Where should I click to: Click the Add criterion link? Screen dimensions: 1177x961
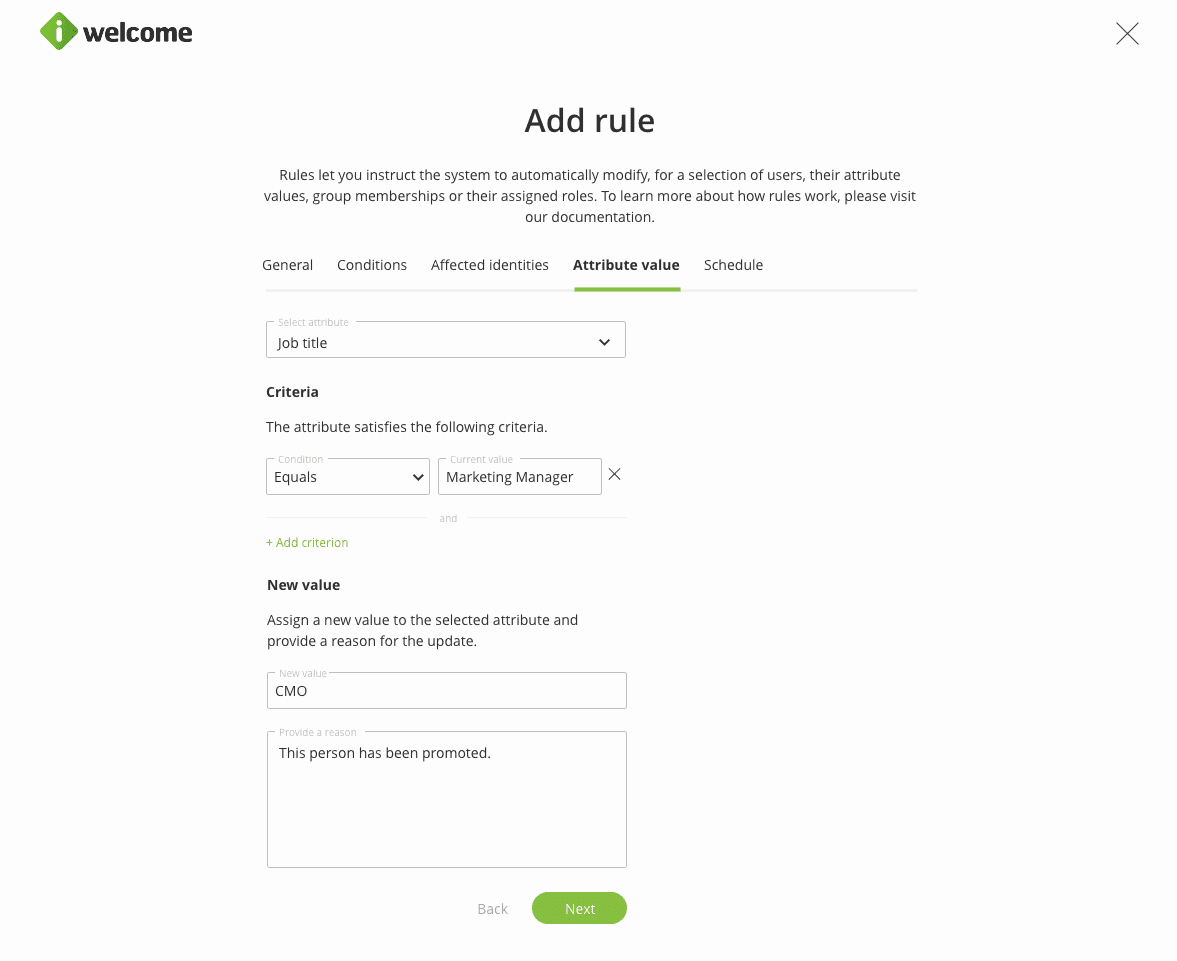click(x=307, y=543)
